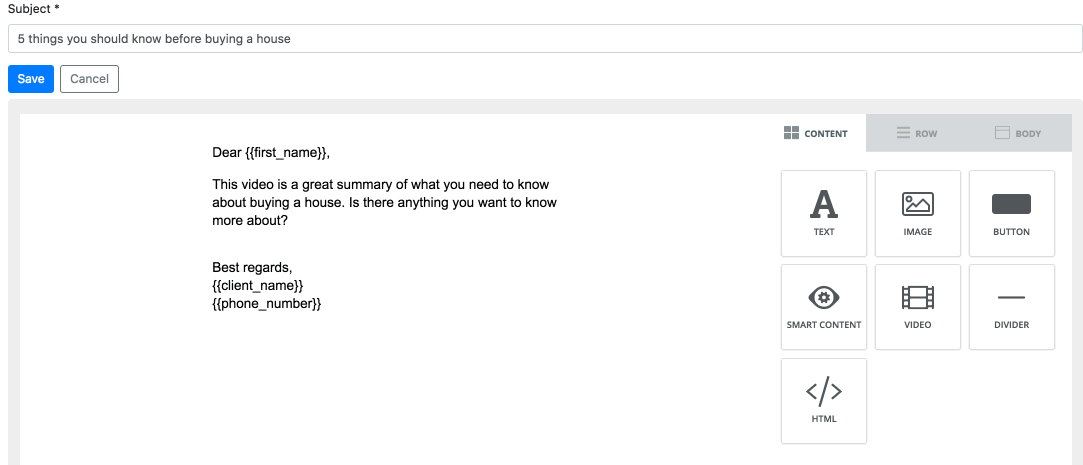
Task: Select the Divider line block
Action: [1011, 307]
